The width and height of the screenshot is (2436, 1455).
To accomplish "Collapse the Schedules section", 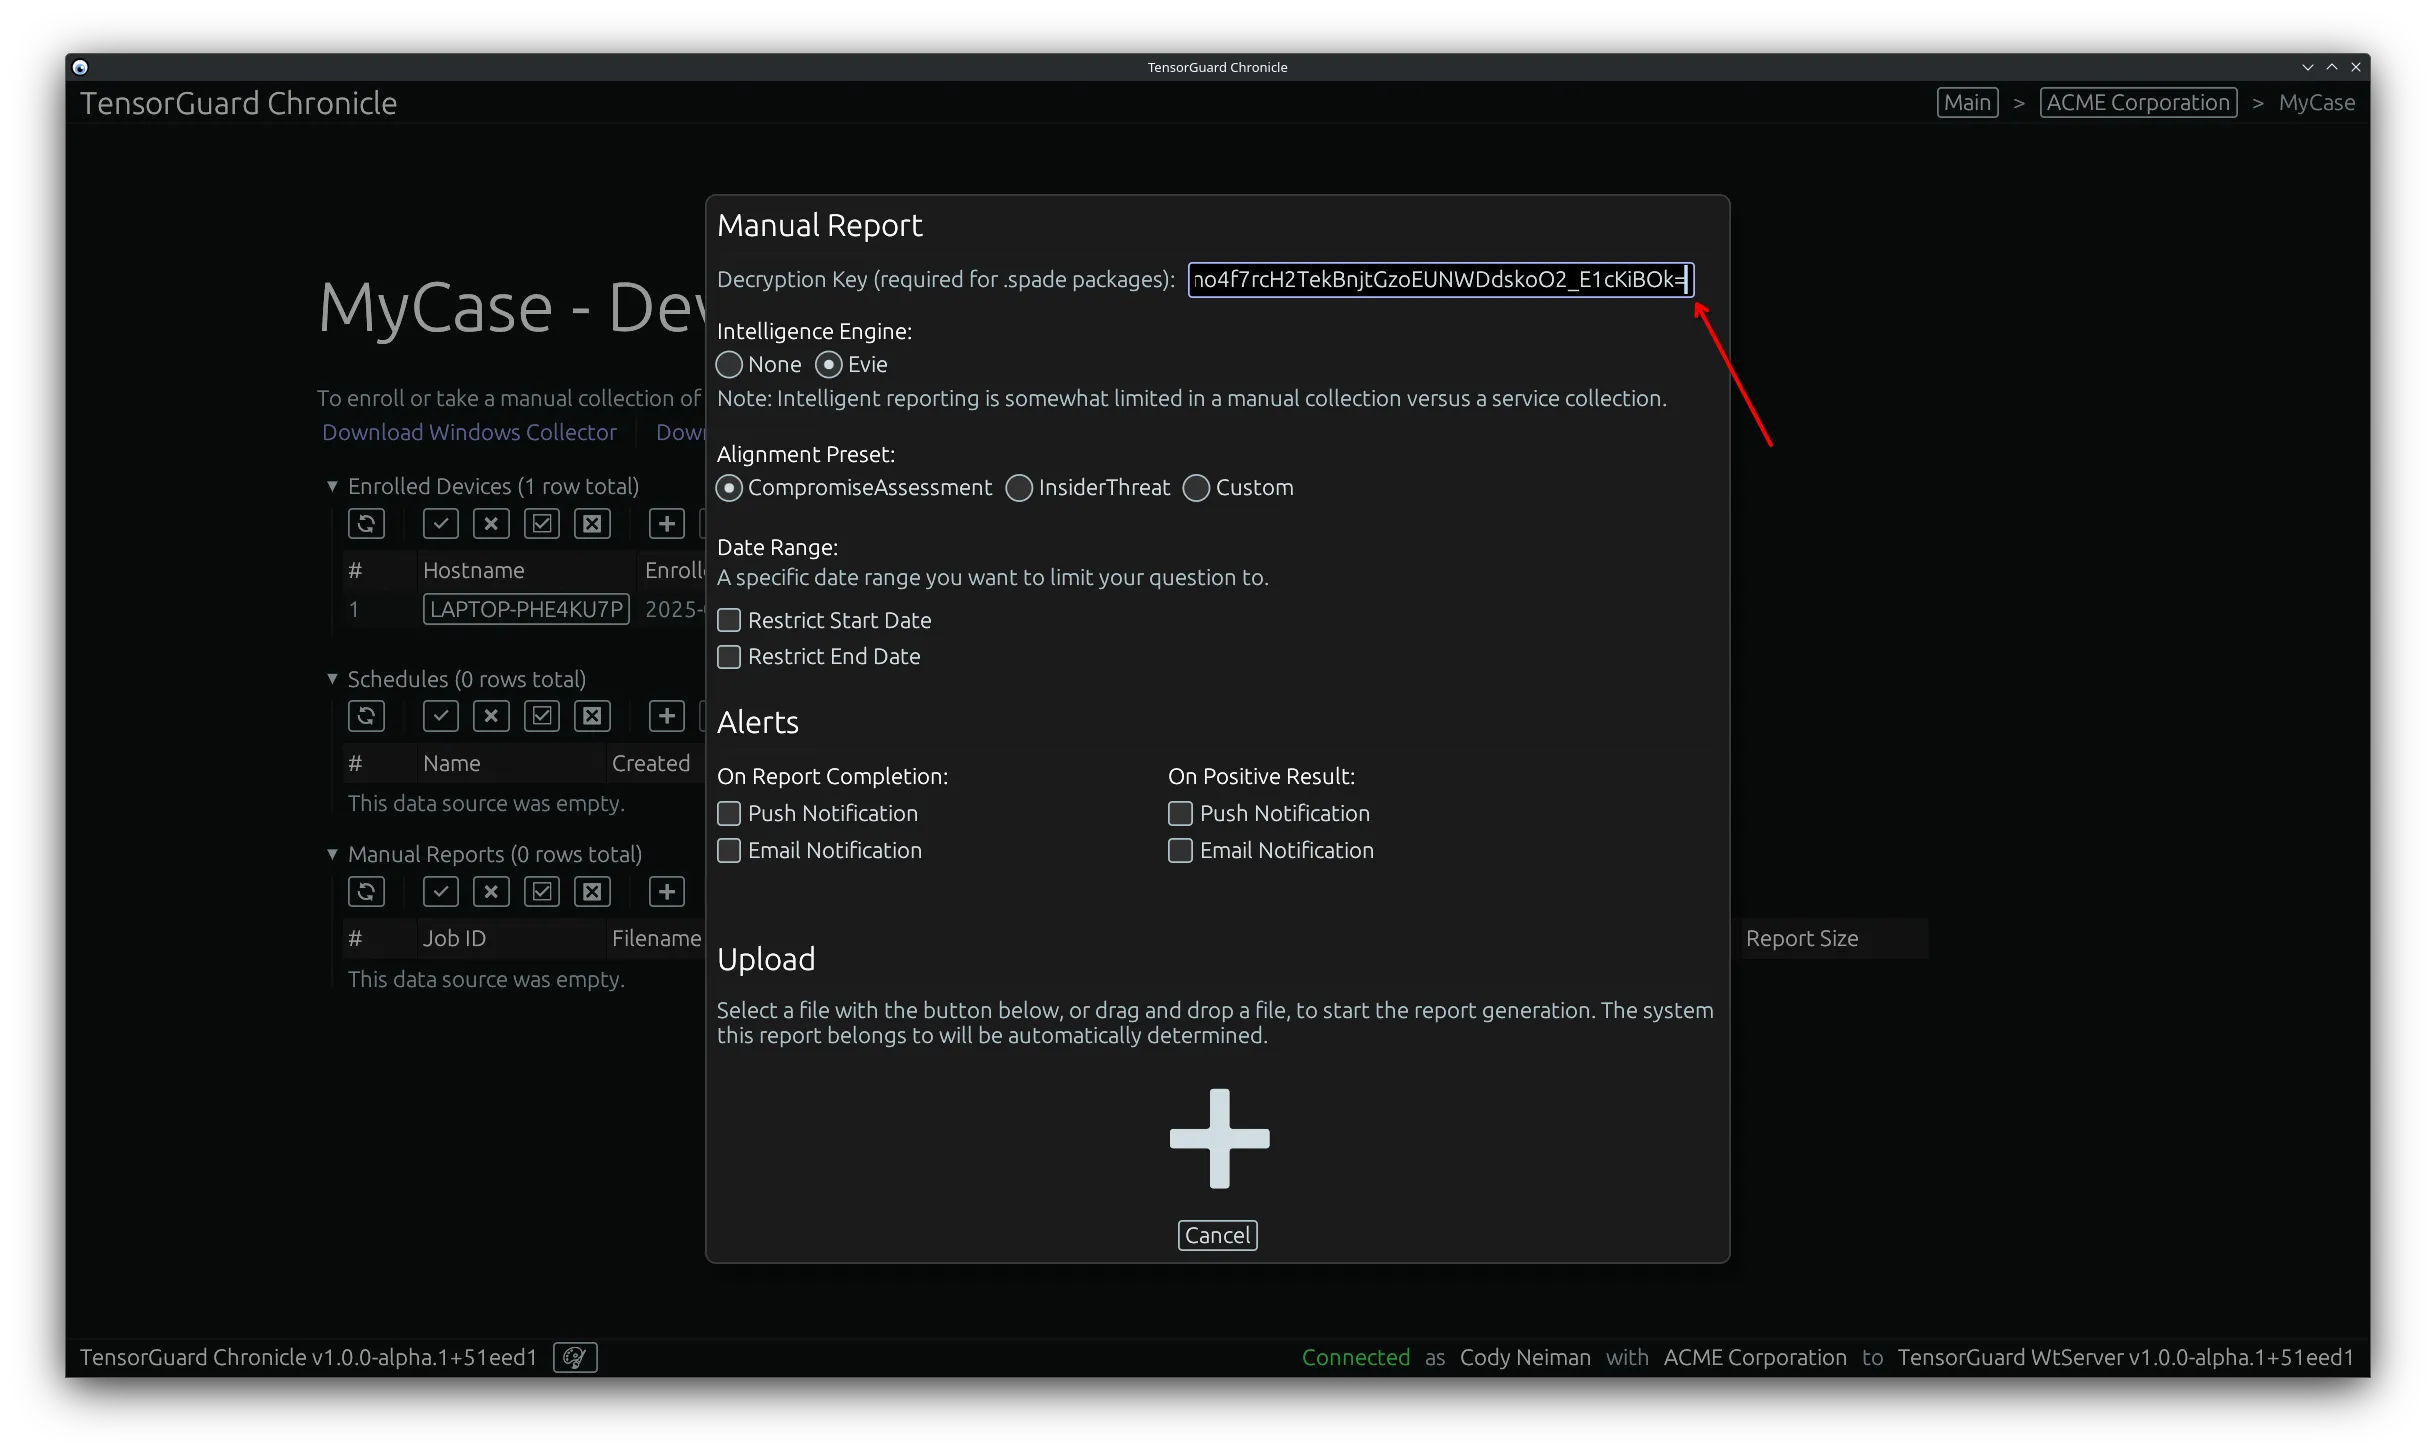I will [332, 678].
